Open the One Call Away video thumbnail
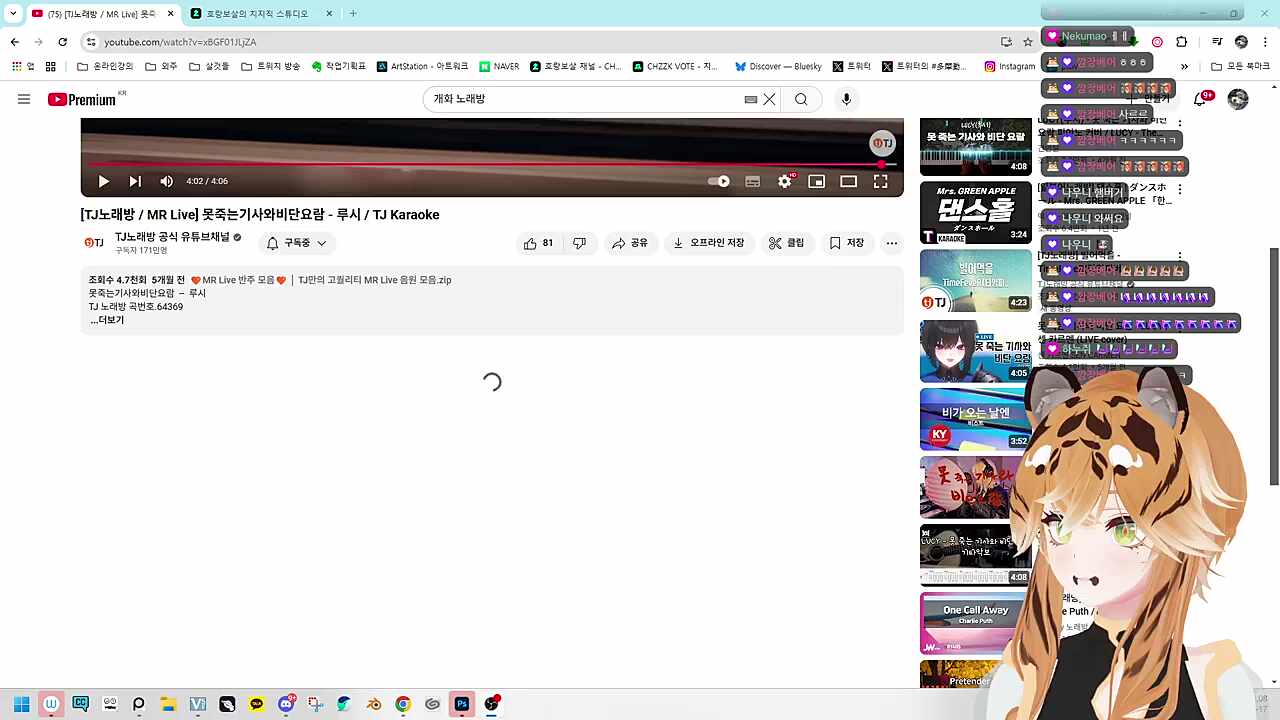 pyautogui.click(x=975, y=623)
